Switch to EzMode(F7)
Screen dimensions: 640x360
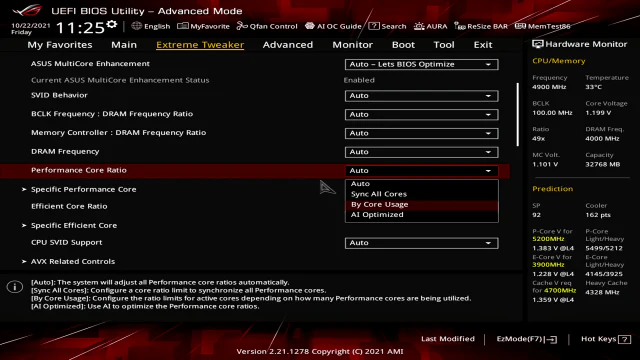click(x=527, y=339)
